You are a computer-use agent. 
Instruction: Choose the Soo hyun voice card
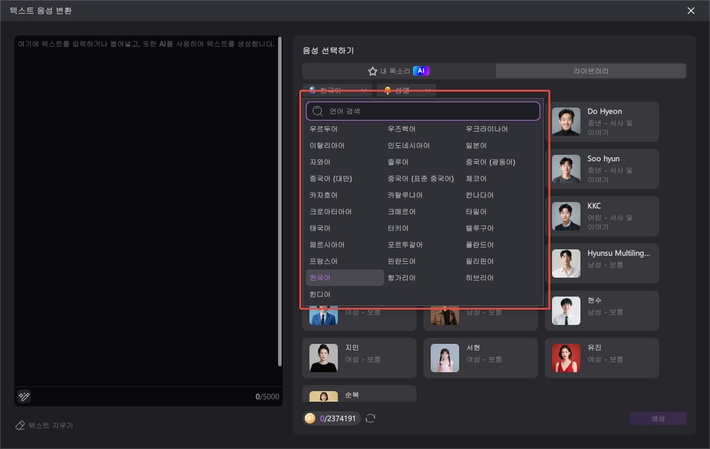tap(604, 168)
